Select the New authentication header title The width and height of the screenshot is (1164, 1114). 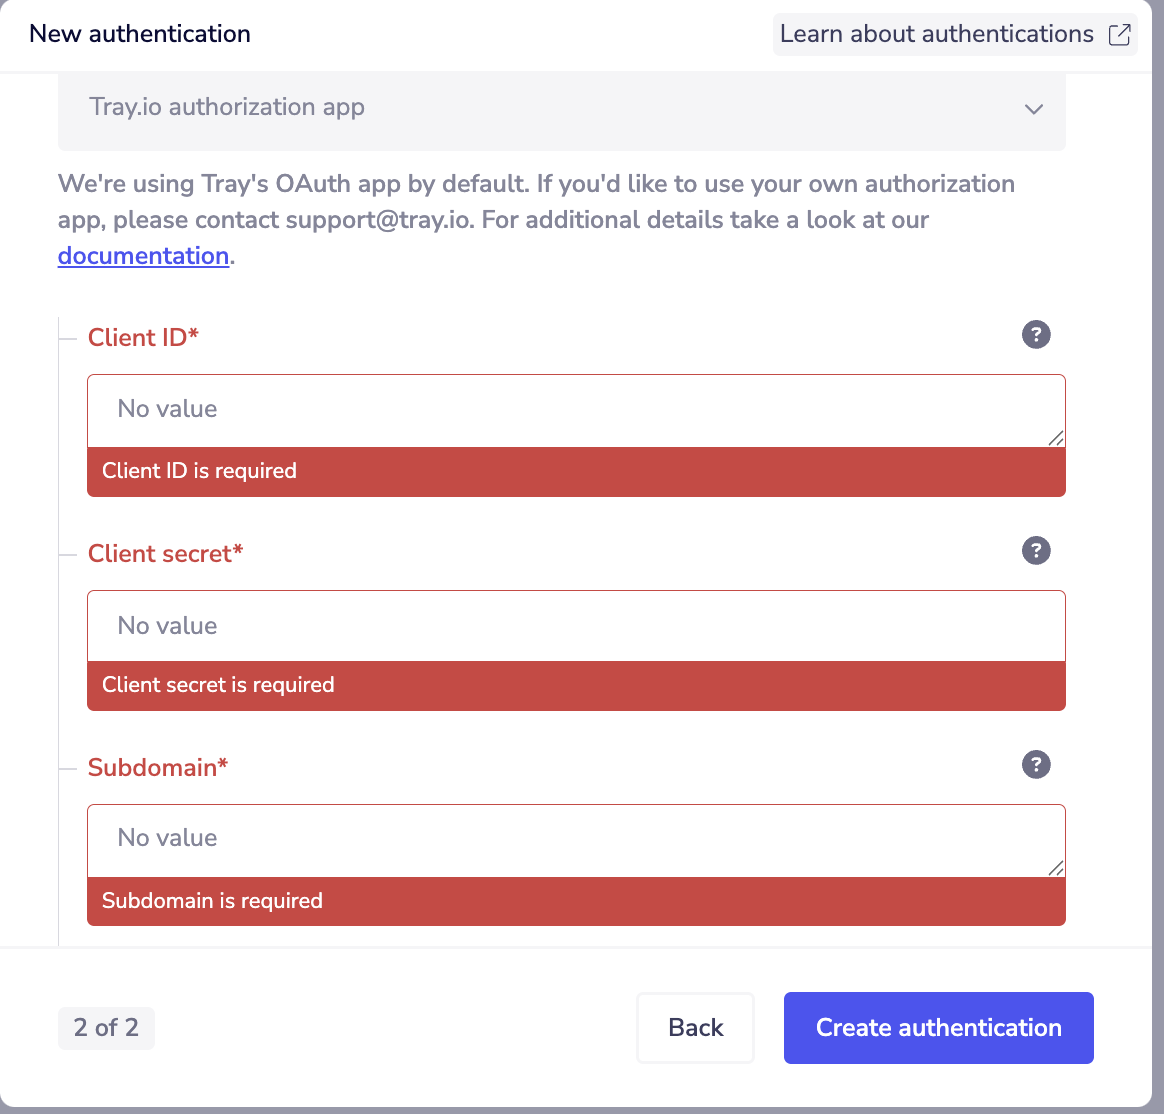[x=139, y=33]
